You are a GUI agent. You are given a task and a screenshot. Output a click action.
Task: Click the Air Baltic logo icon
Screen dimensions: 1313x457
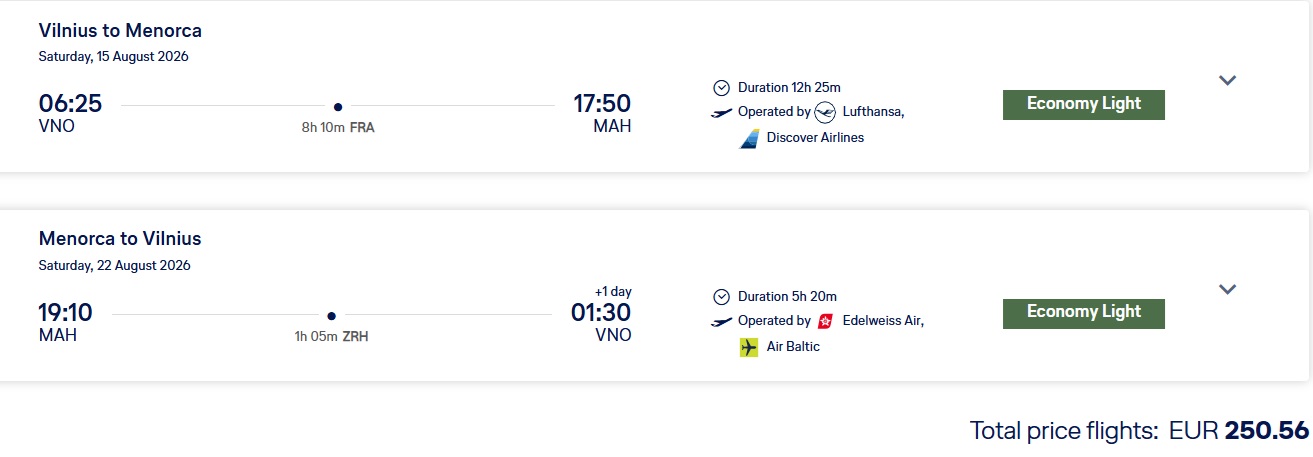click(749, 347)
